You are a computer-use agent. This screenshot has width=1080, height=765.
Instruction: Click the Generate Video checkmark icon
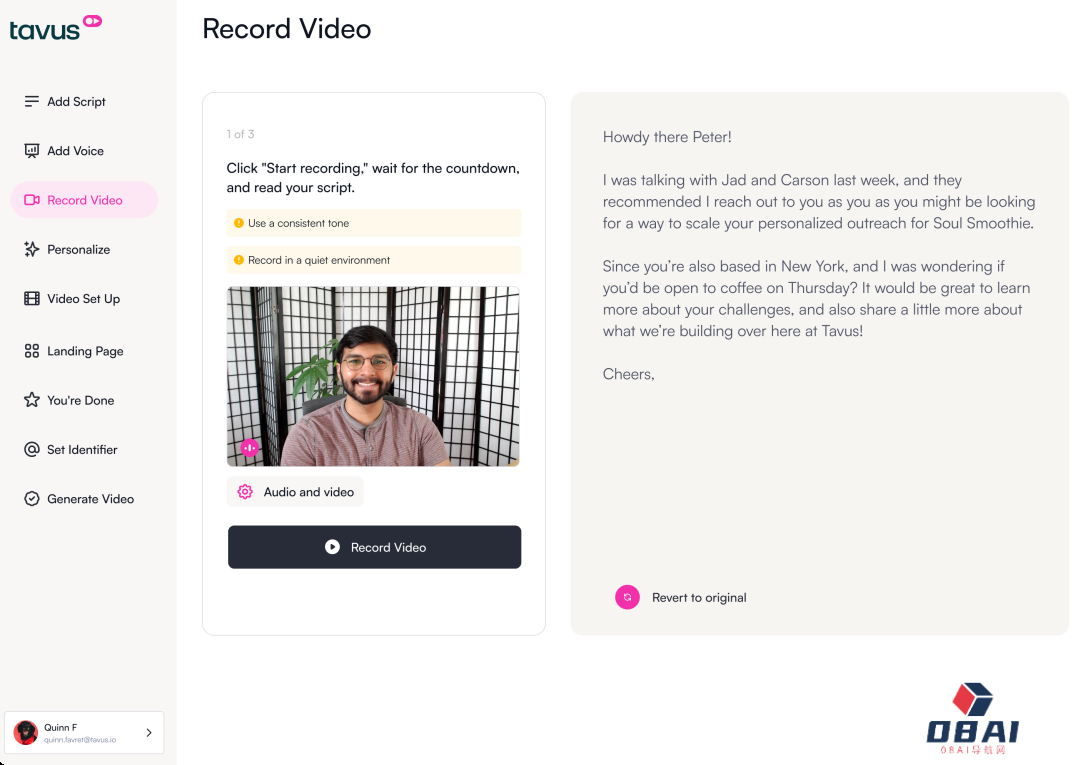(x=31, y=499)
